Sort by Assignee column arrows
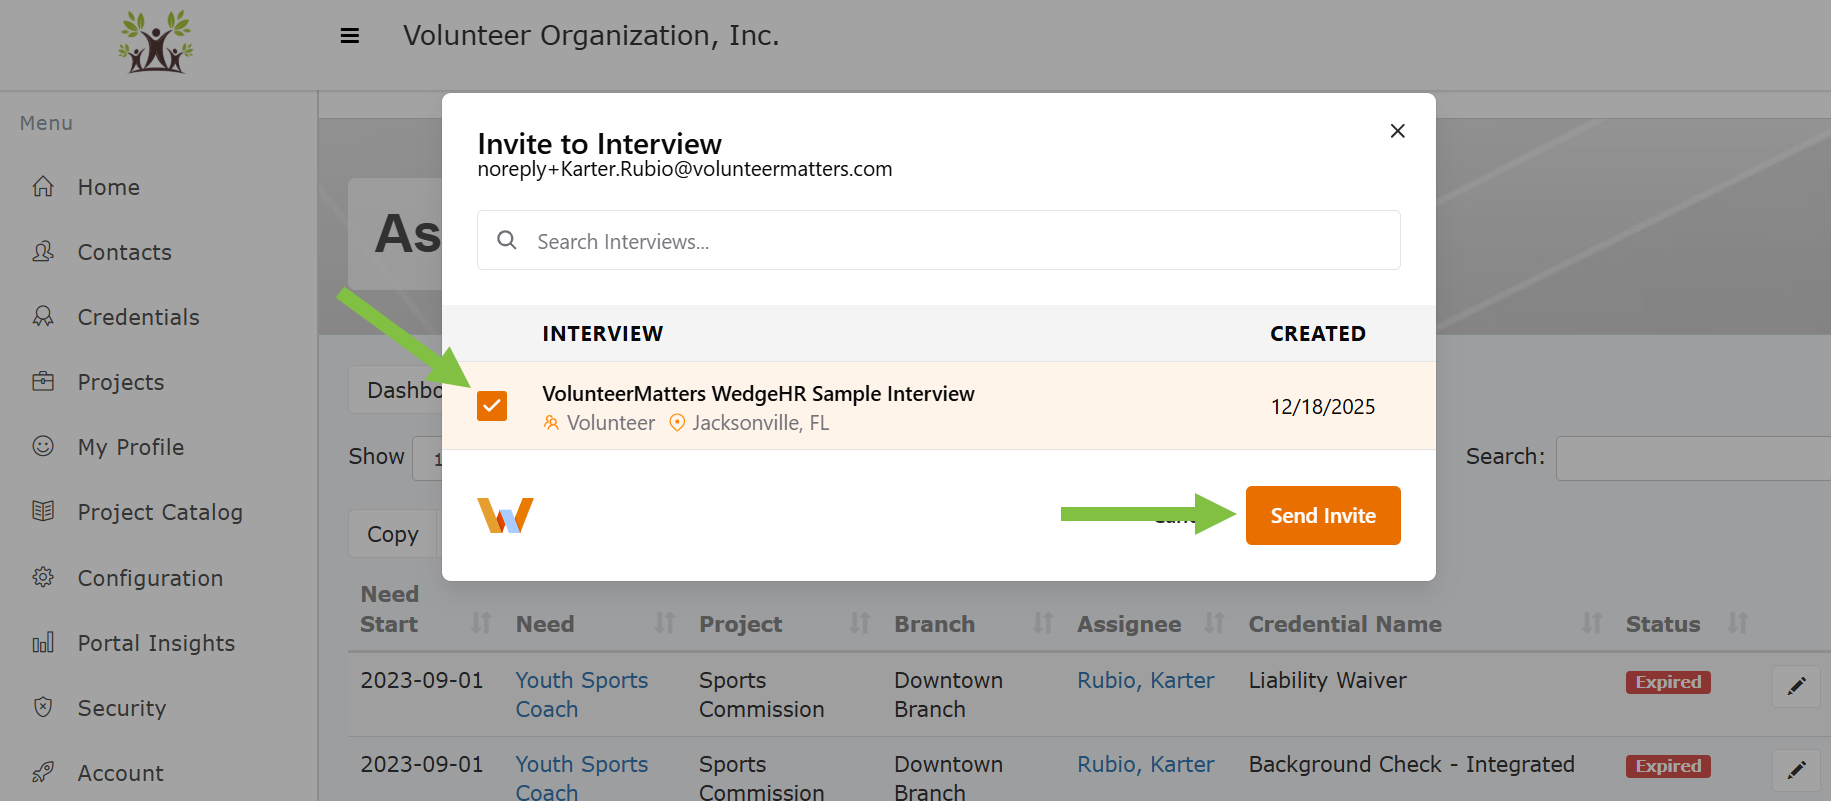The image size is (1831, 801). (x=1214, y=623)
